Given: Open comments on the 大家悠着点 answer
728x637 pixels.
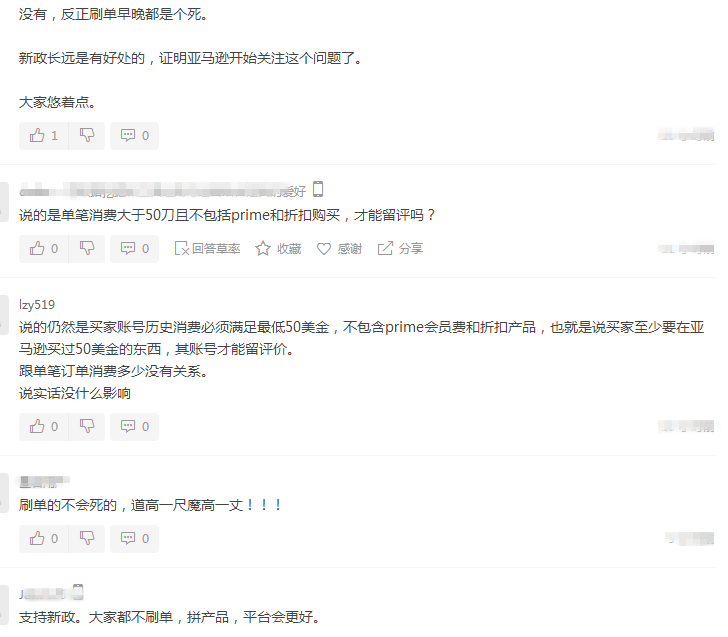Looking at the screenshot, I should [135, 136].
